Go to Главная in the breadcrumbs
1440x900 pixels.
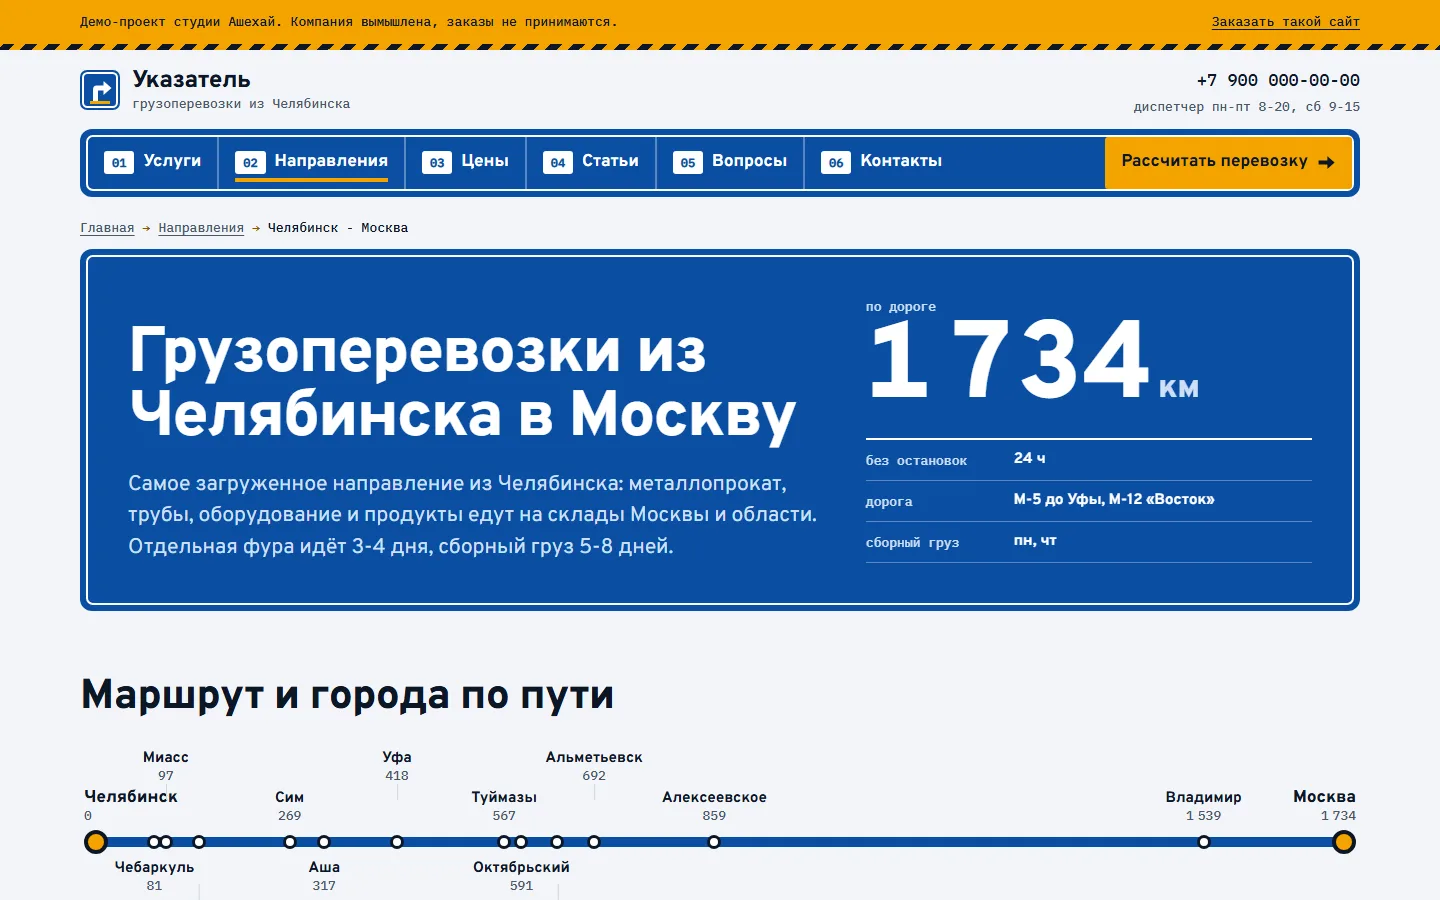coord(107,228)
